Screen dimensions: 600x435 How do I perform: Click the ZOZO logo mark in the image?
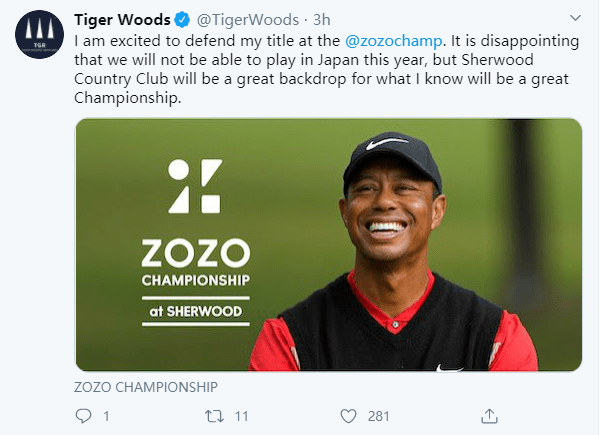coord(195,185)
